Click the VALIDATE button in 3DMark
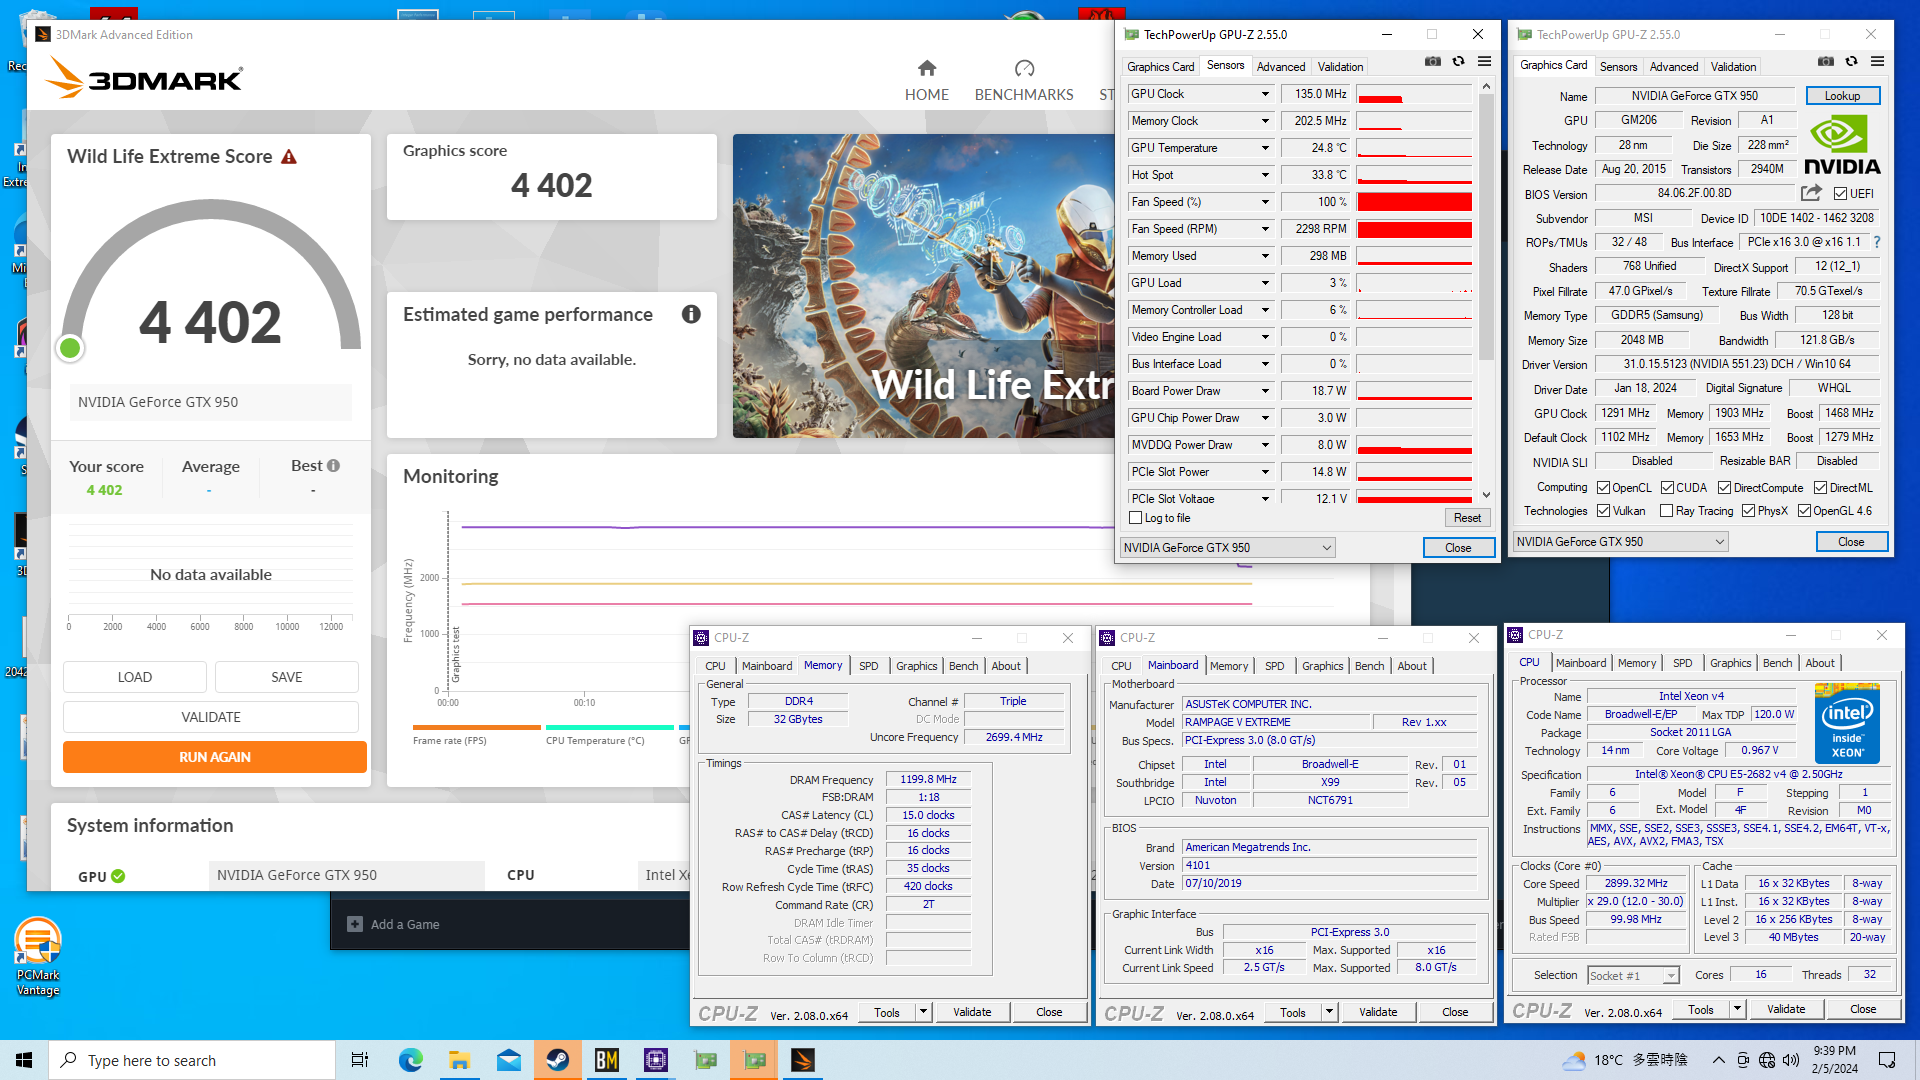The image size is (1920, 1080). (x=211, y=717)
